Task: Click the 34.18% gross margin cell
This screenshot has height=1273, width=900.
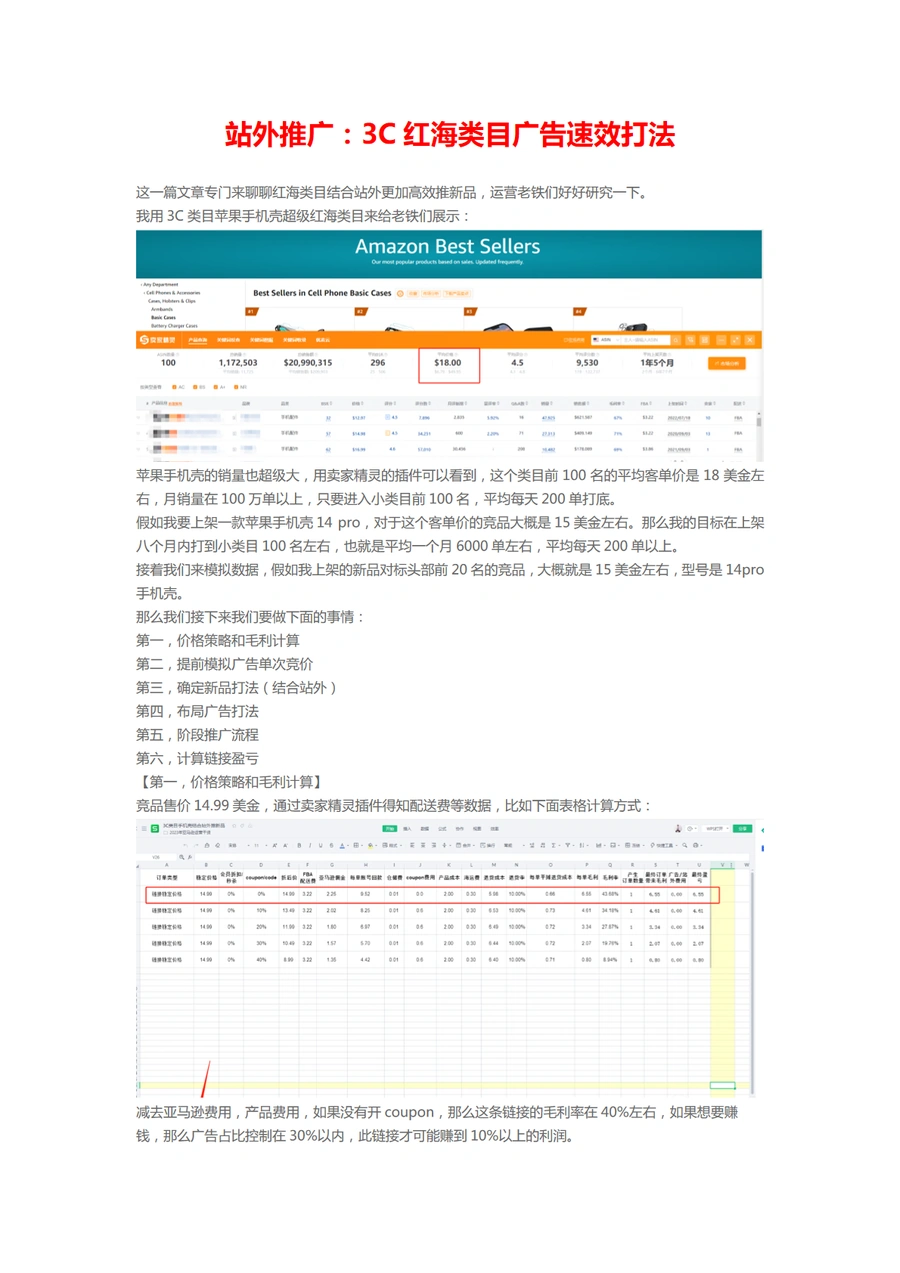Action: coord(610,911)
